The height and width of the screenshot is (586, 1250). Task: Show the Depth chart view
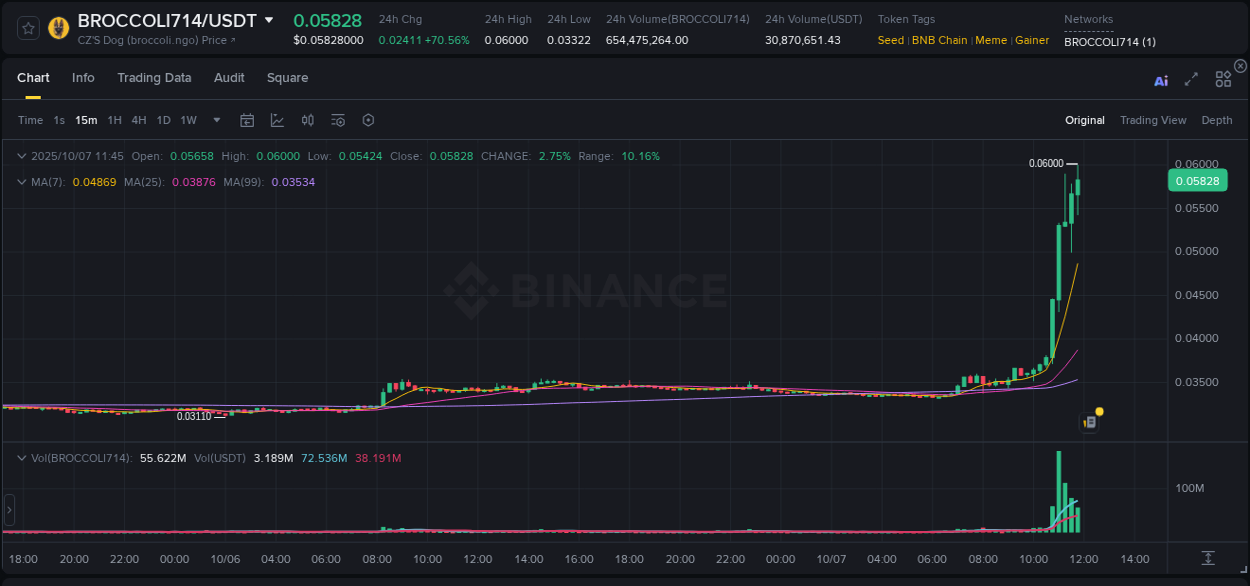click(1216, 120)
